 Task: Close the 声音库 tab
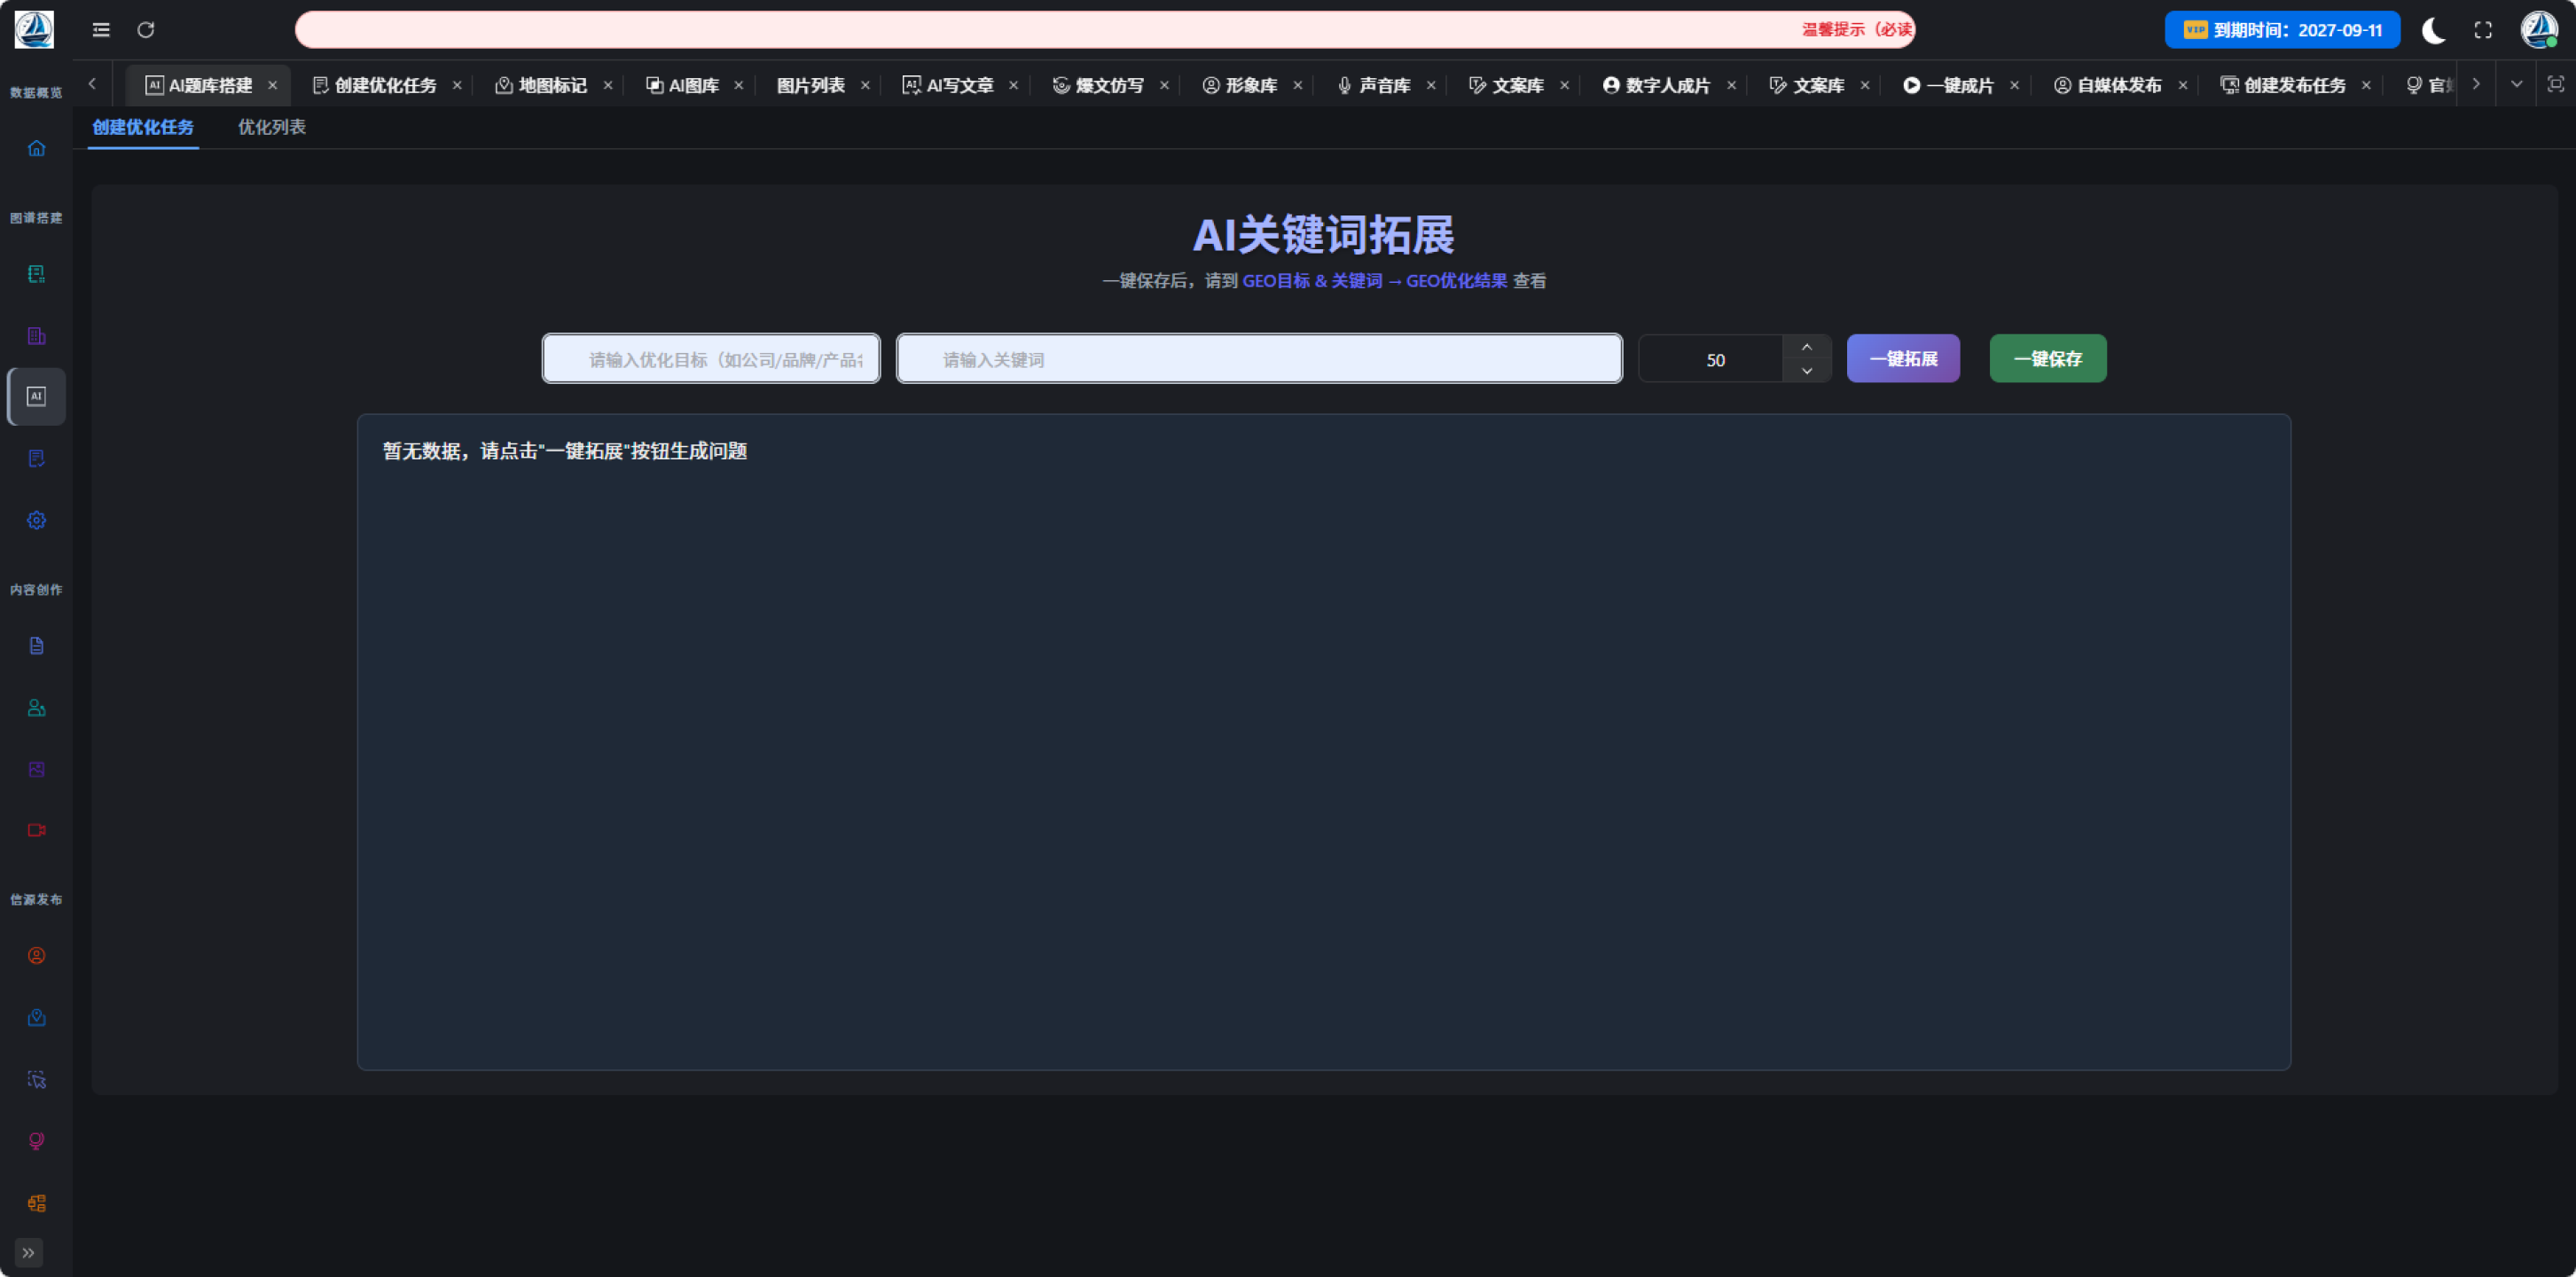[x=1430, y=86]
